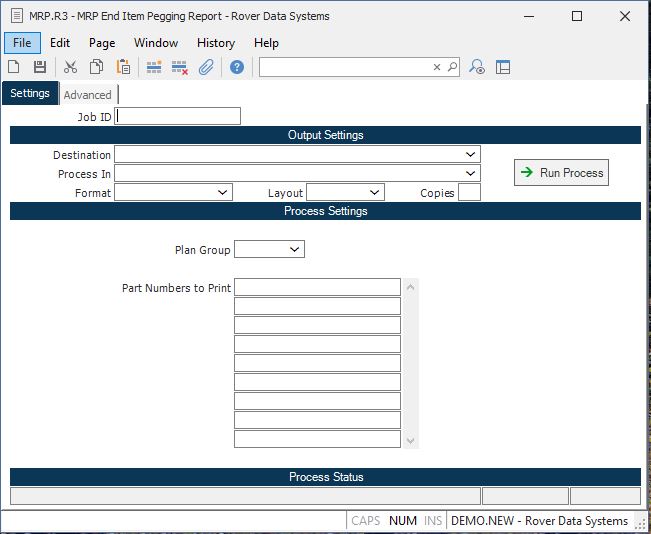Click the Save disk icon
This screenshot has height=534, width=651.
click(40, 67)
